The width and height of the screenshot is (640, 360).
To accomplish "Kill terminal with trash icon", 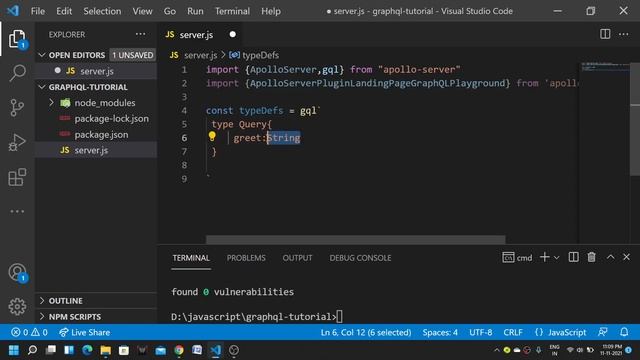I will [x=591, y=257].
